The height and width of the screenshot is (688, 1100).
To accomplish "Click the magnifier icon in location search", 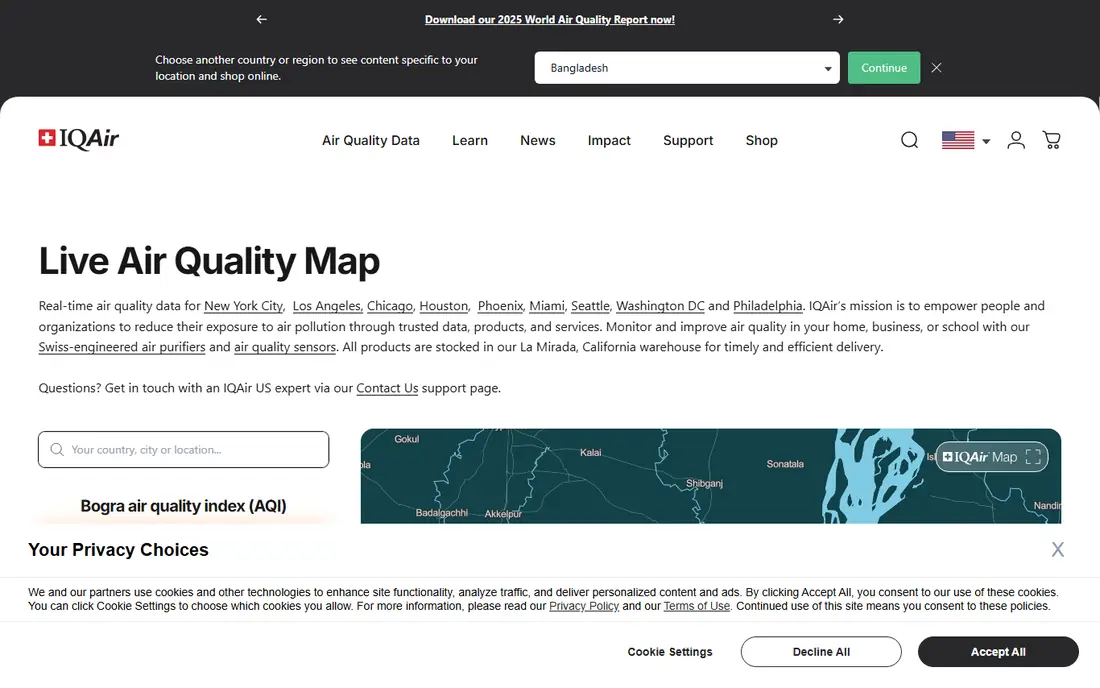I will pos(57,450).
